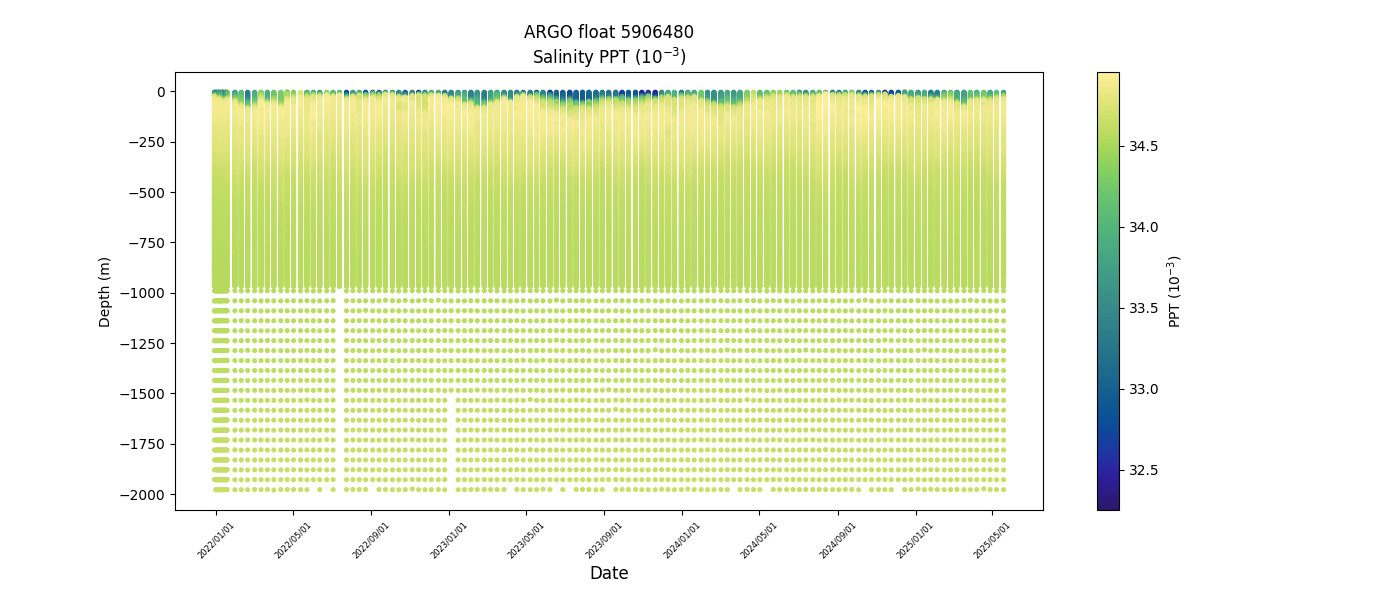1400x600 pixels.
Task: Click the 2024/05/01 date tick label
Action: (760, 540)
